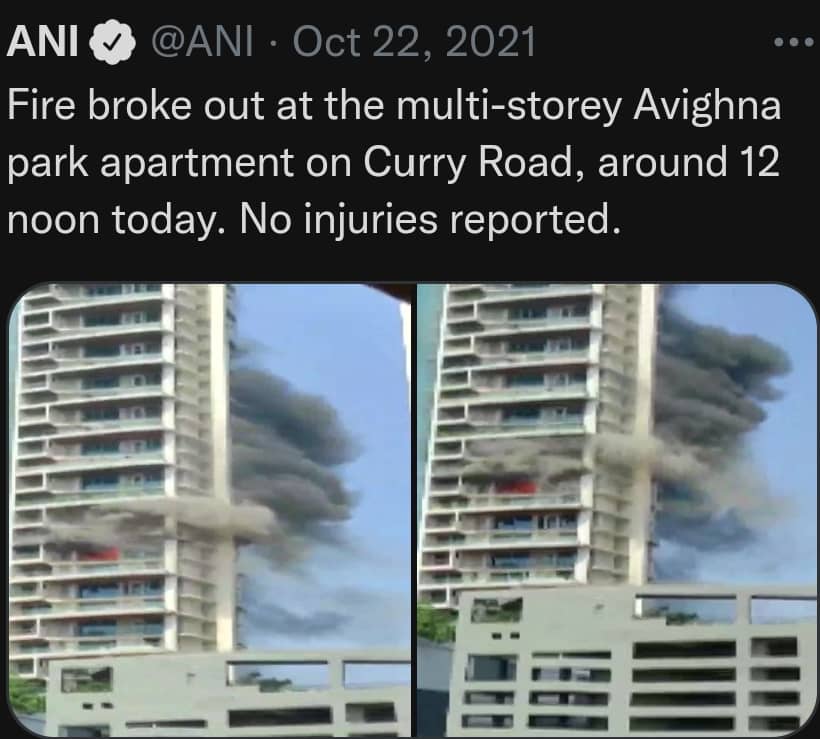Click the black smoke cloud in left photo

click(x=293, y=455)
